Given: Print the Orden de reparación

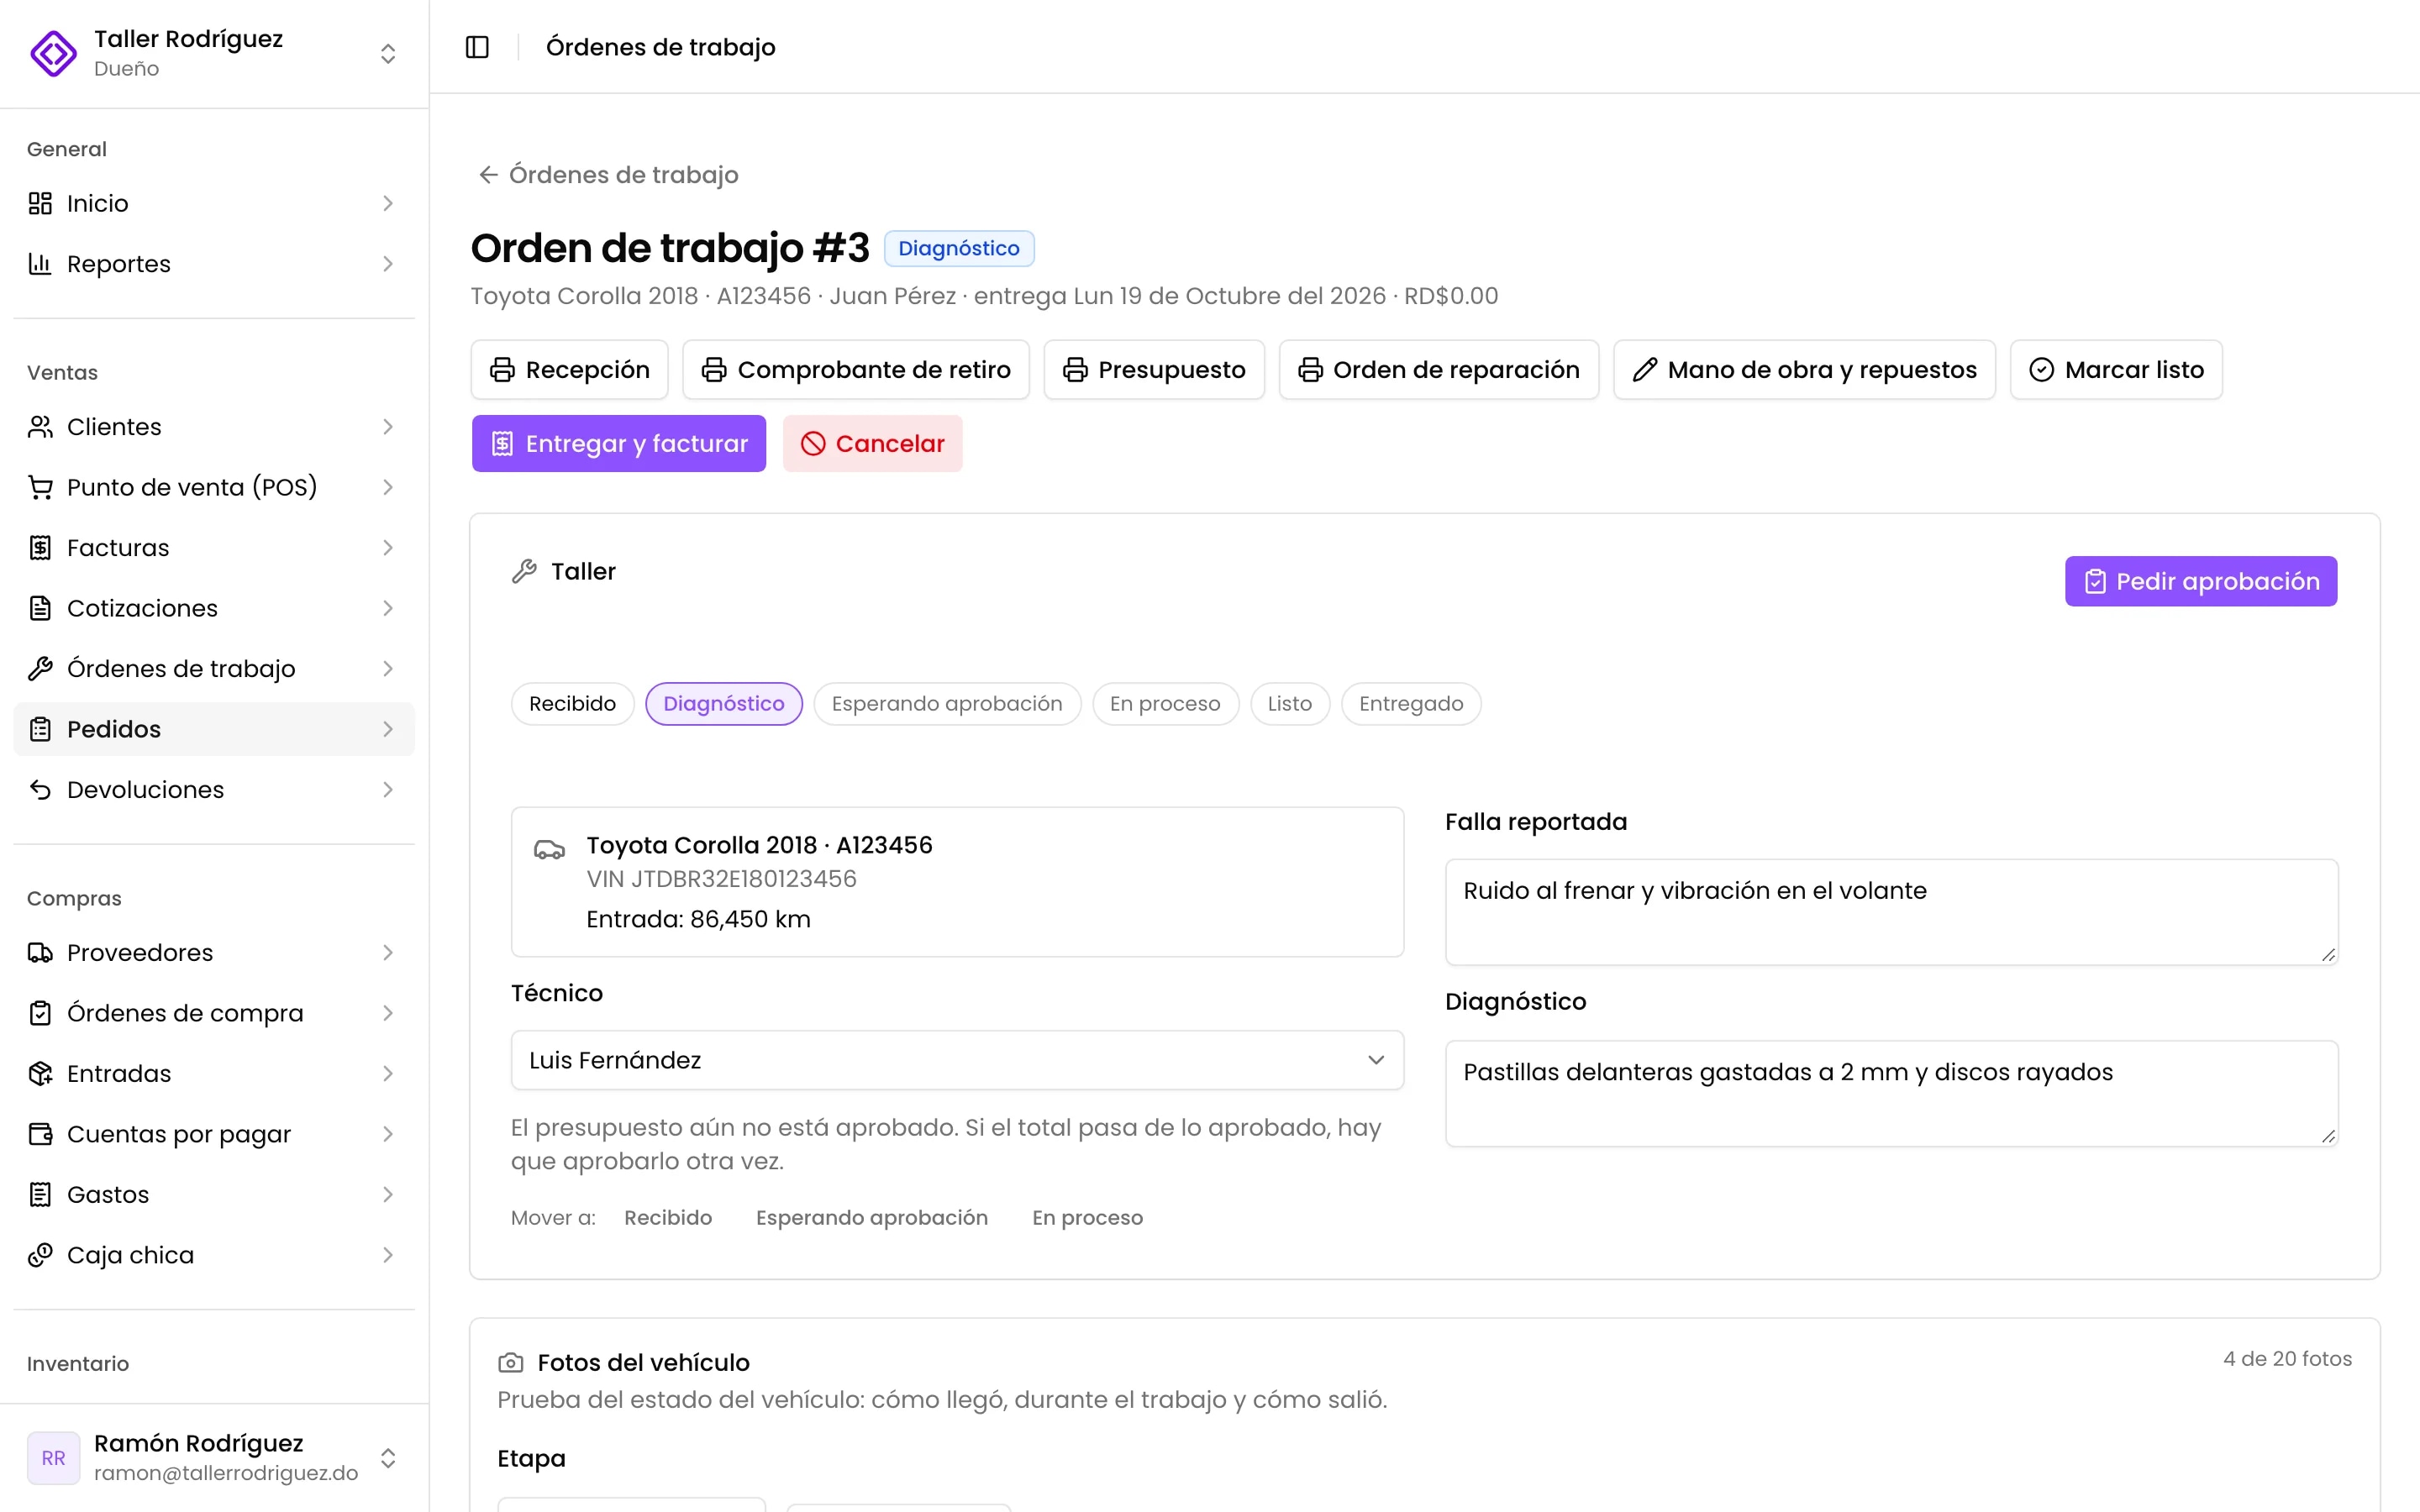Looking at the screenshot, I should point(1439,370).
